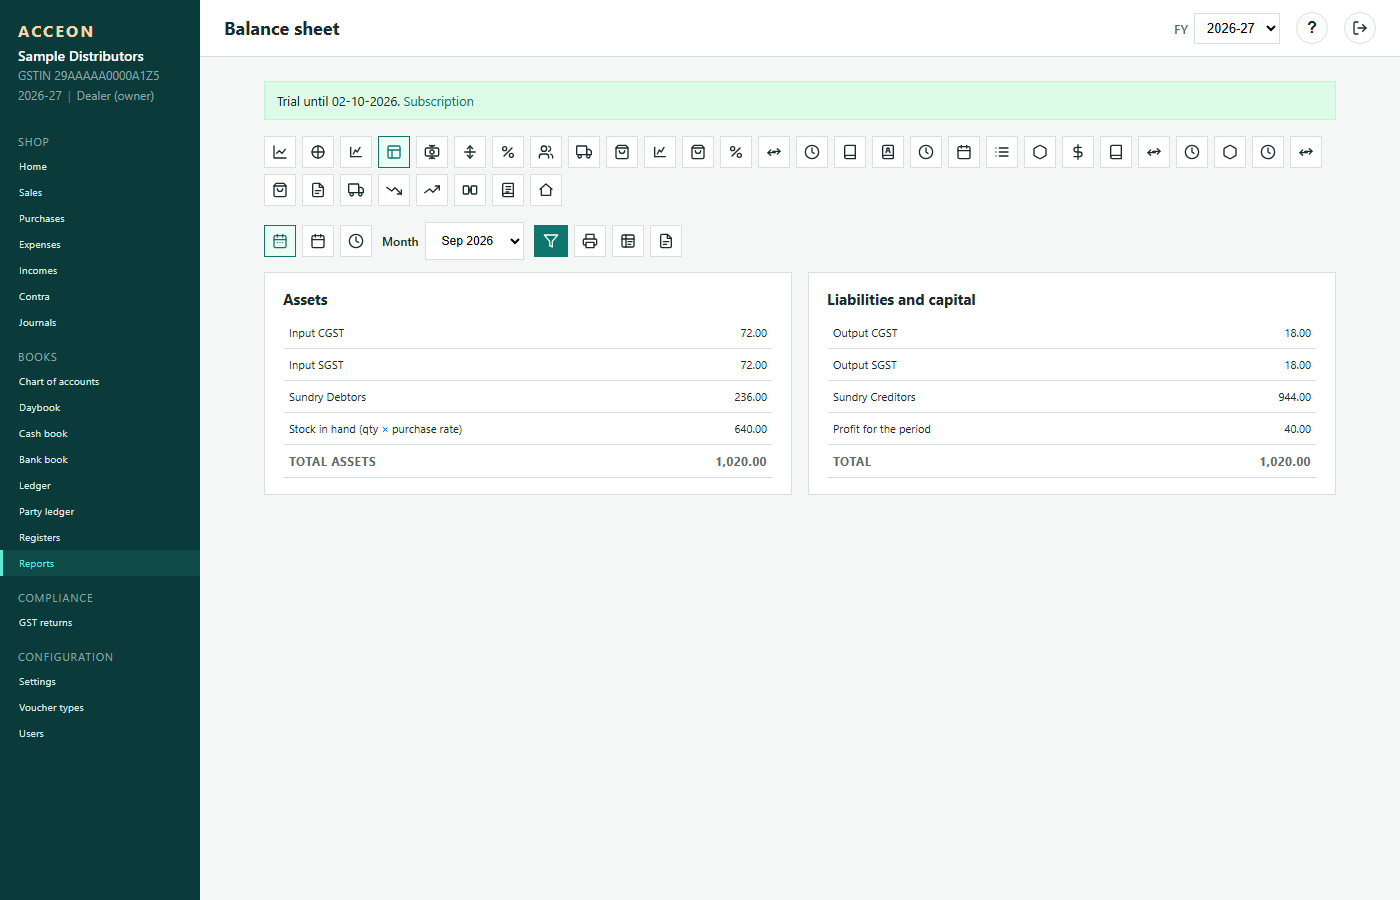Open the Month Sep 2026 dropdown
Viewport: 1400px width, 900px height.
[475, 241]
